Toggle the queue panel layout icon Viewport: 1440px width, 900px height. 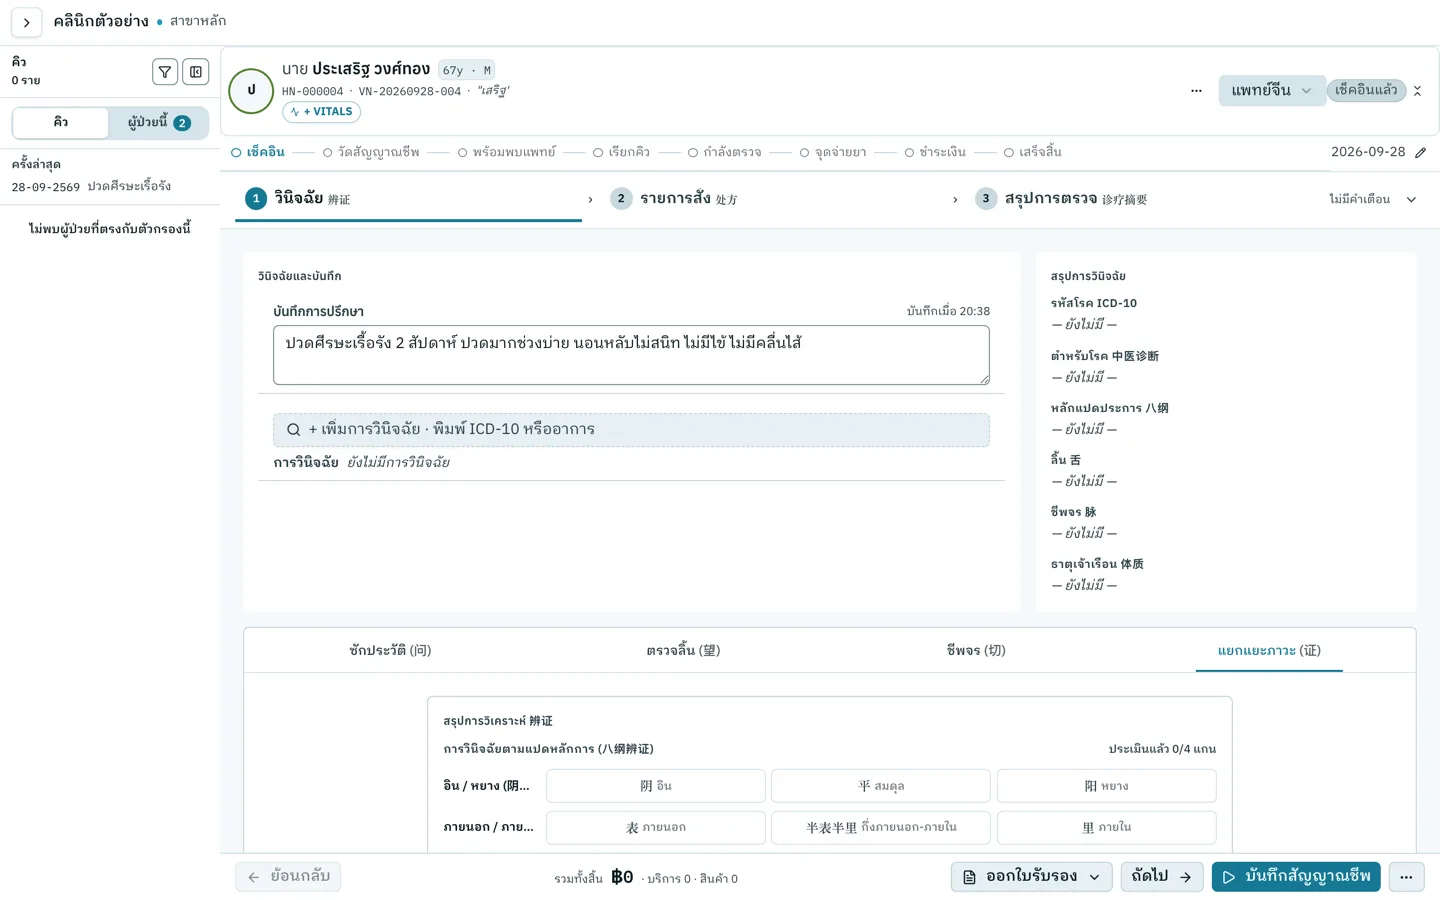pos(196,72)
